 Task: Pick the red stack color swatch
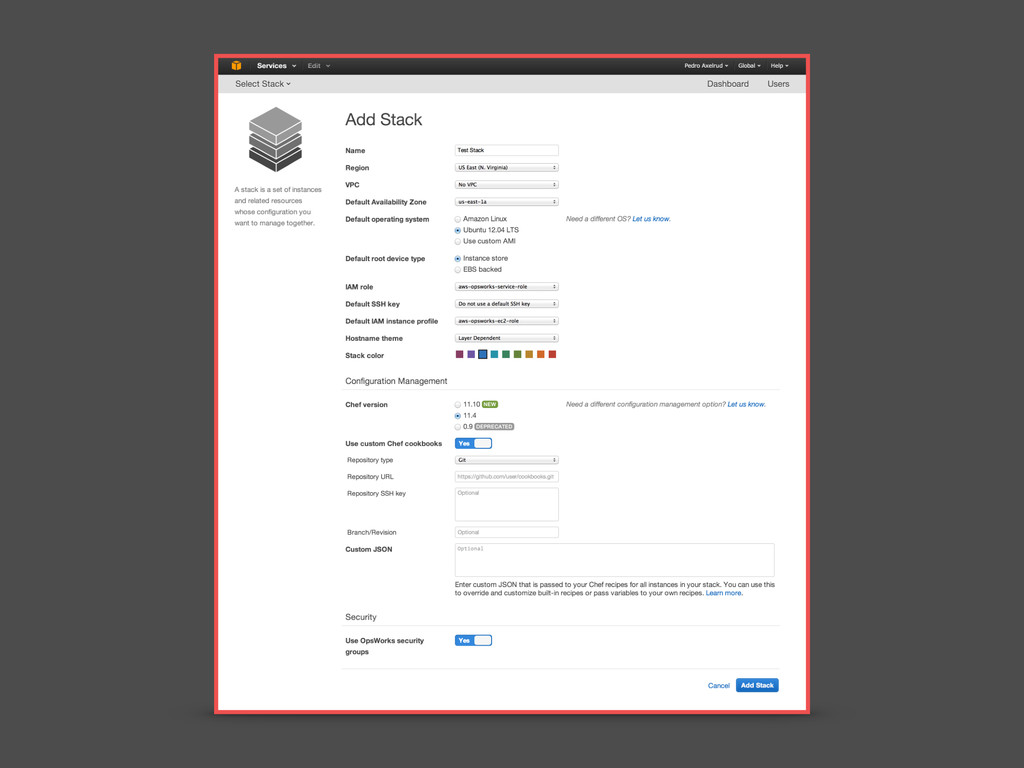click(552, 355)
